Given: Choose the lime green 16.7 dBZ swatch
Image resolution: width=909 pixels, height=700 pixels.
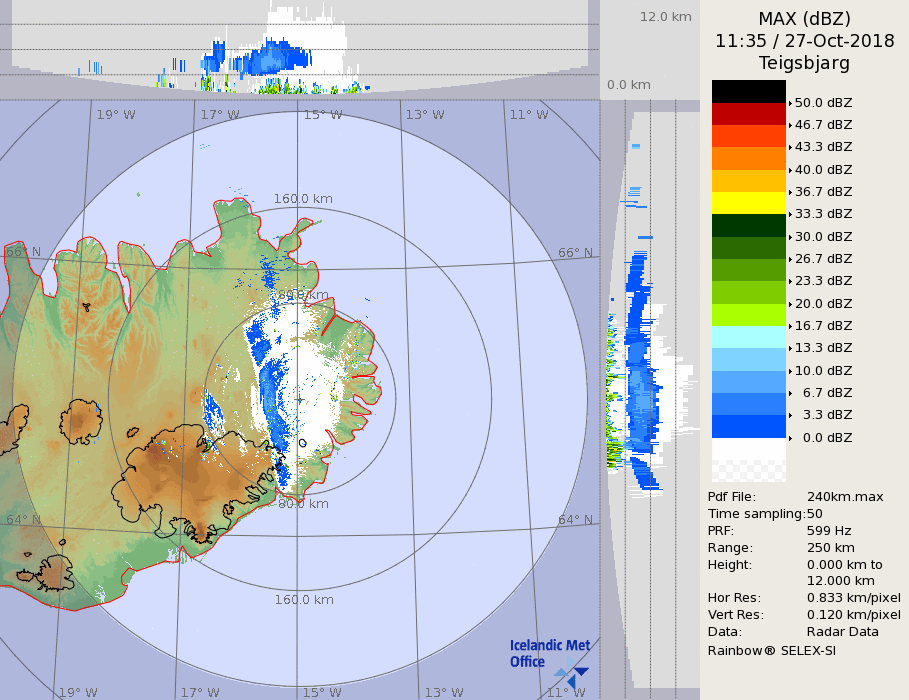Looking at the screenshot, I should pyautogui.click(x=748, y=314).
